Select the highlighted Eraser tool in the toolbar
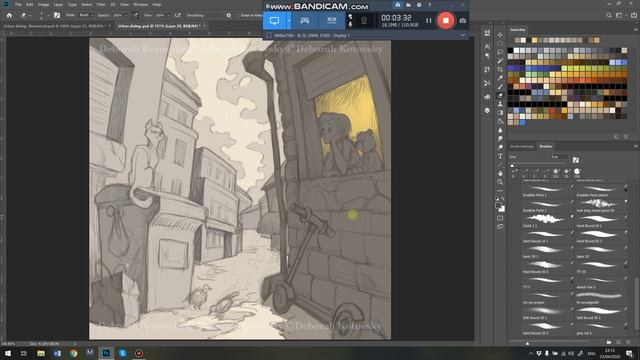The width and height of the screenshot is (640, 360). click(x=500, y=95)
